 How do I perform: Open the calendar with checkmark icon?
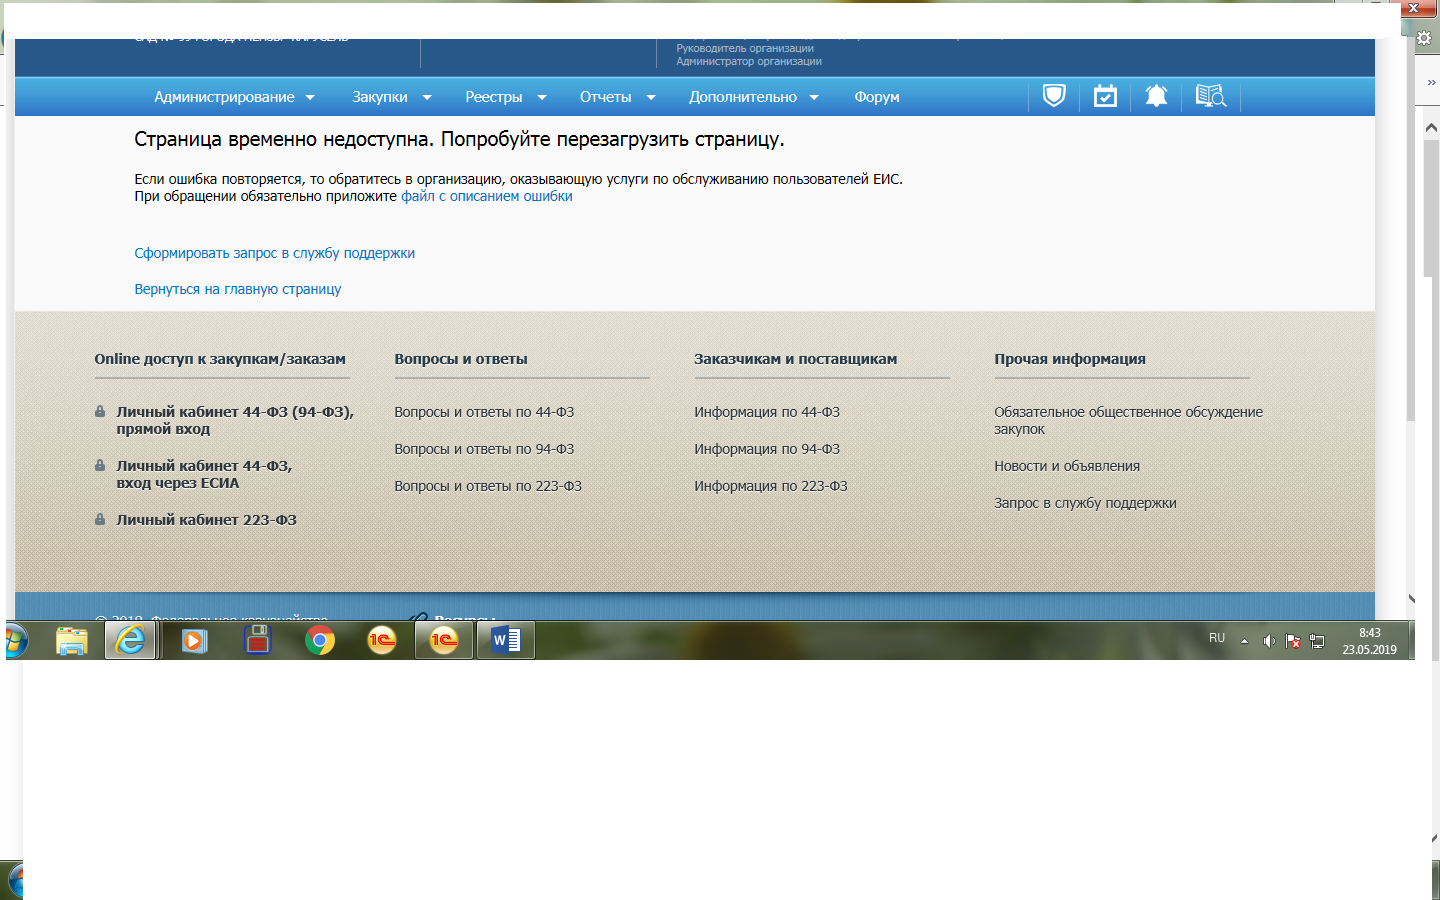pyautogui.click(x=1105, y=96)
